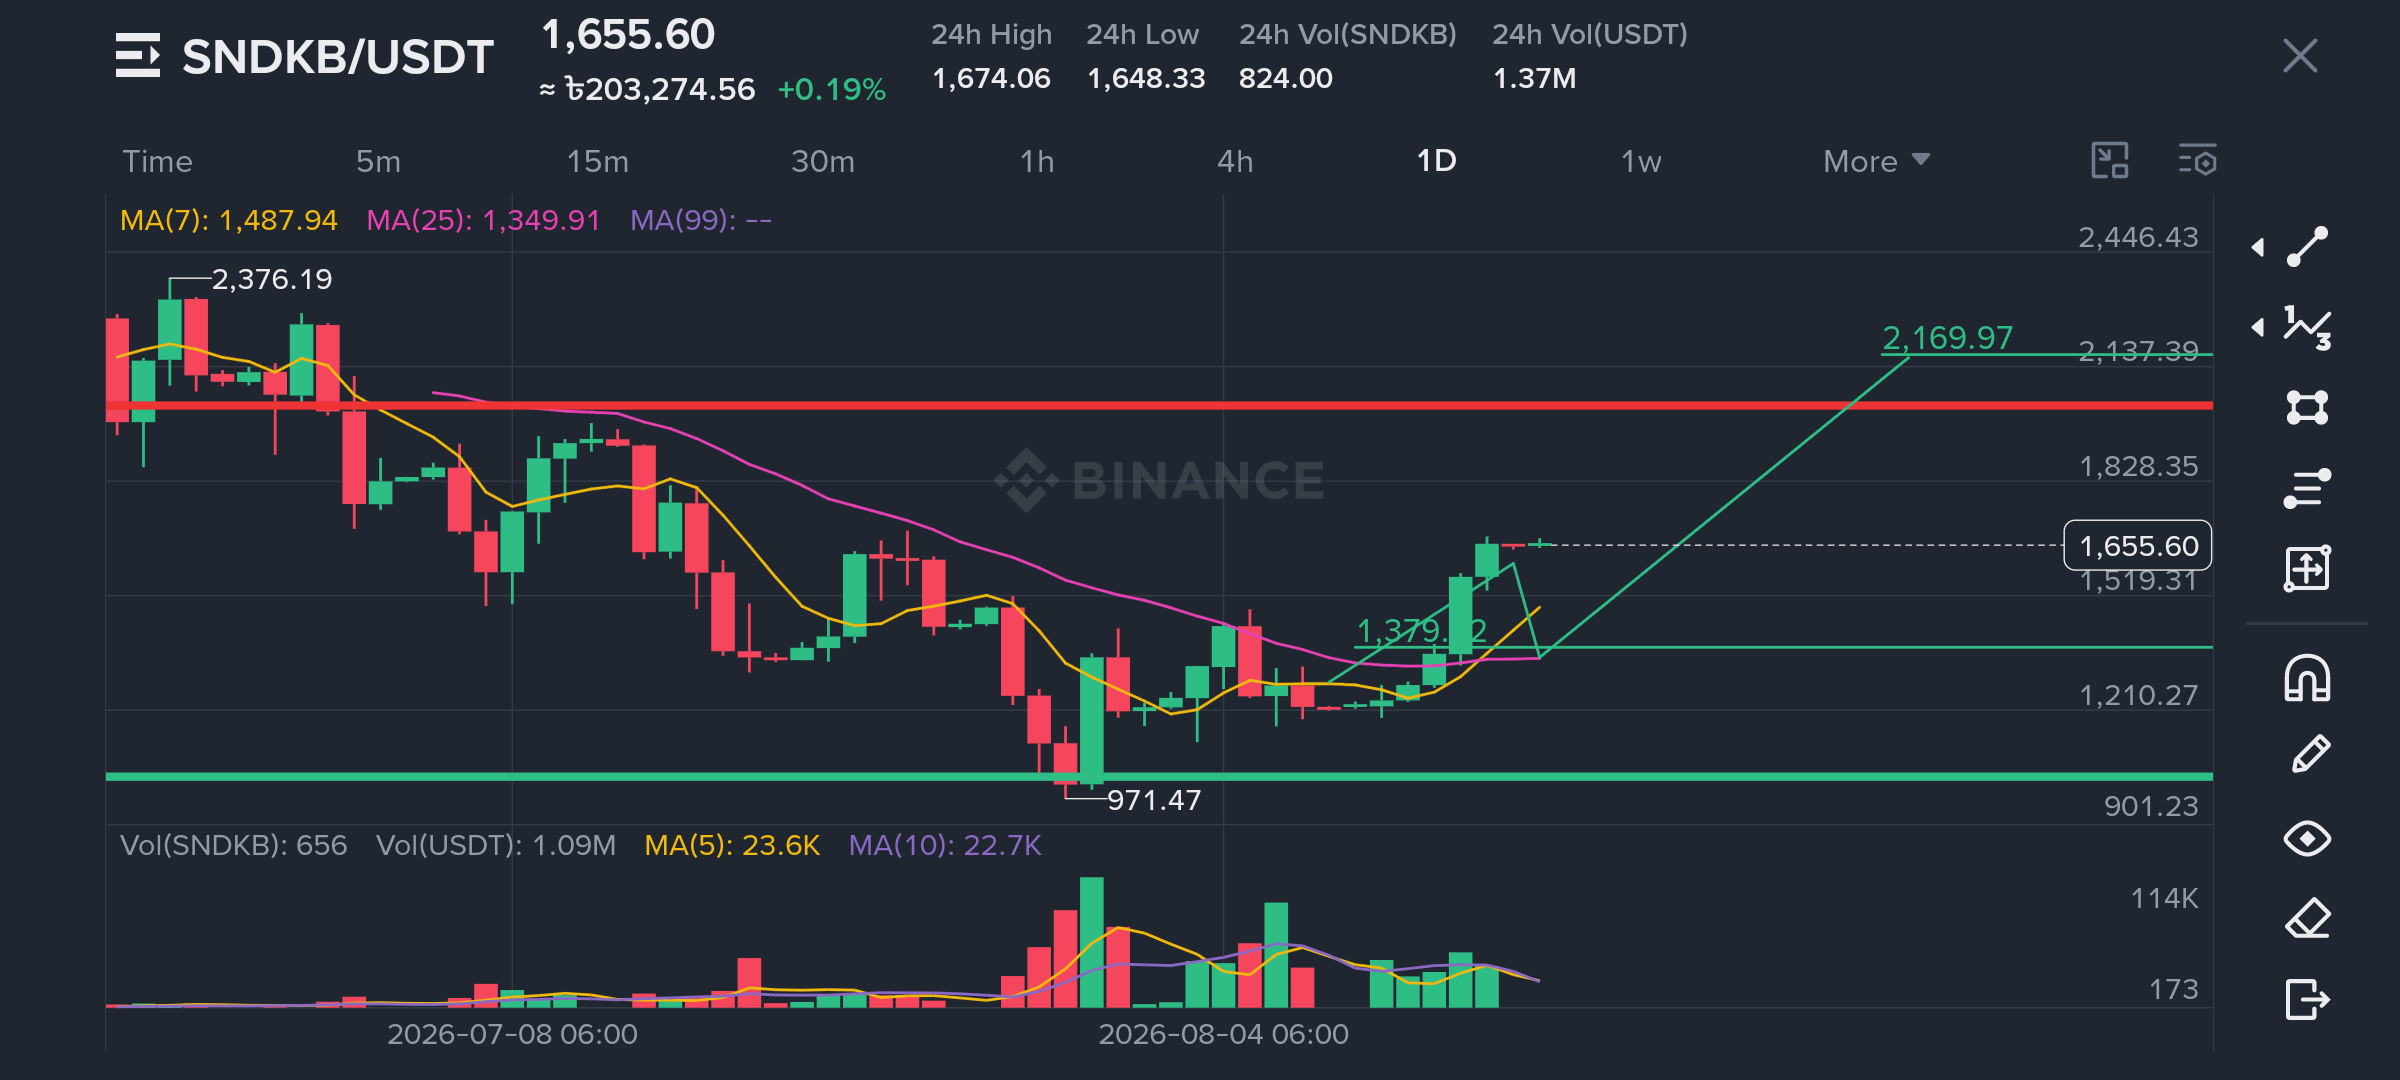The image size is (2400, 1080).
Task: Expand the wave pattern tool options arrow
Action: (x=2258, y=327)
